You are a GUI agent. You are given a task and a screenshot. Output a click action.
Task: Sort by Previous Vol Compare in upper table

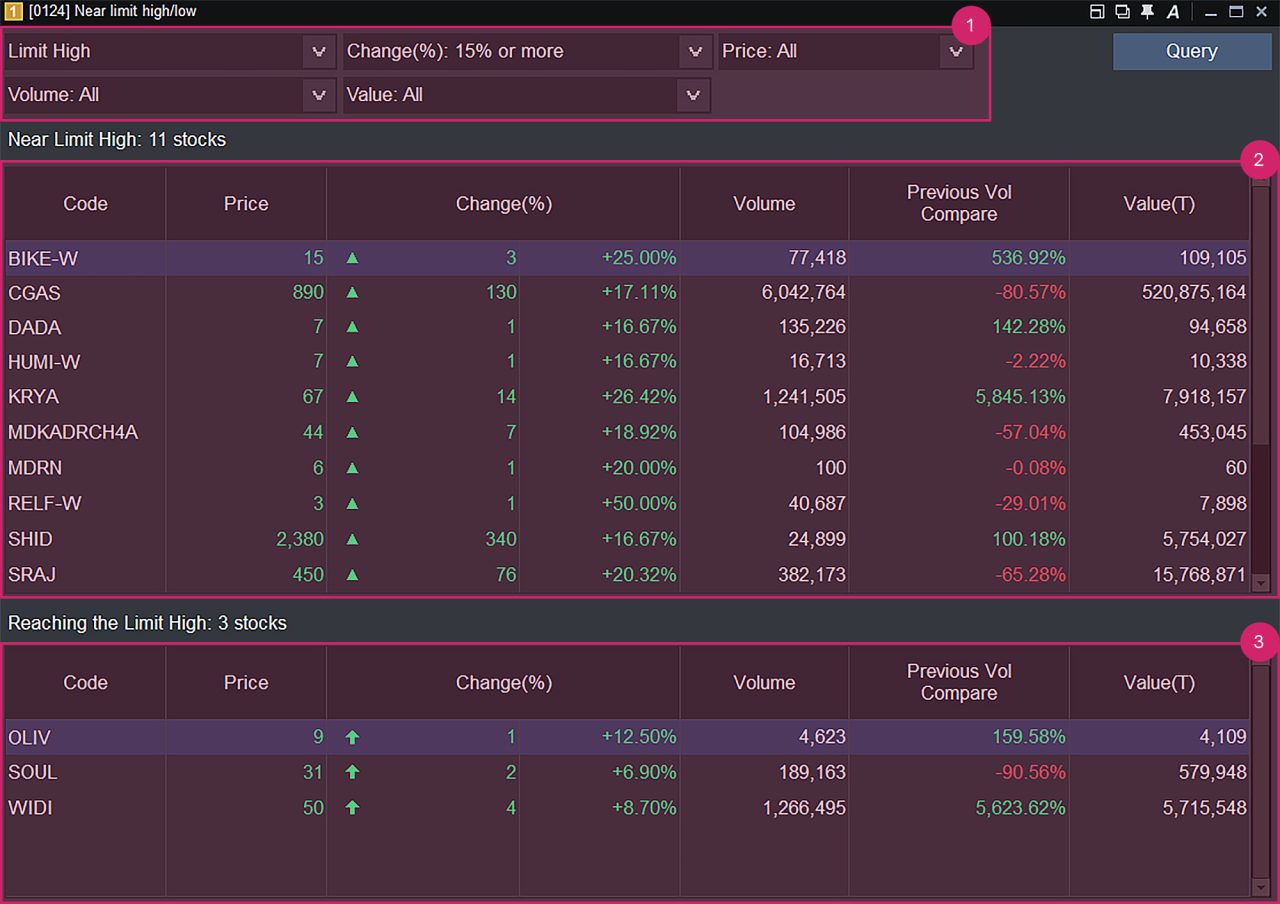958,203
